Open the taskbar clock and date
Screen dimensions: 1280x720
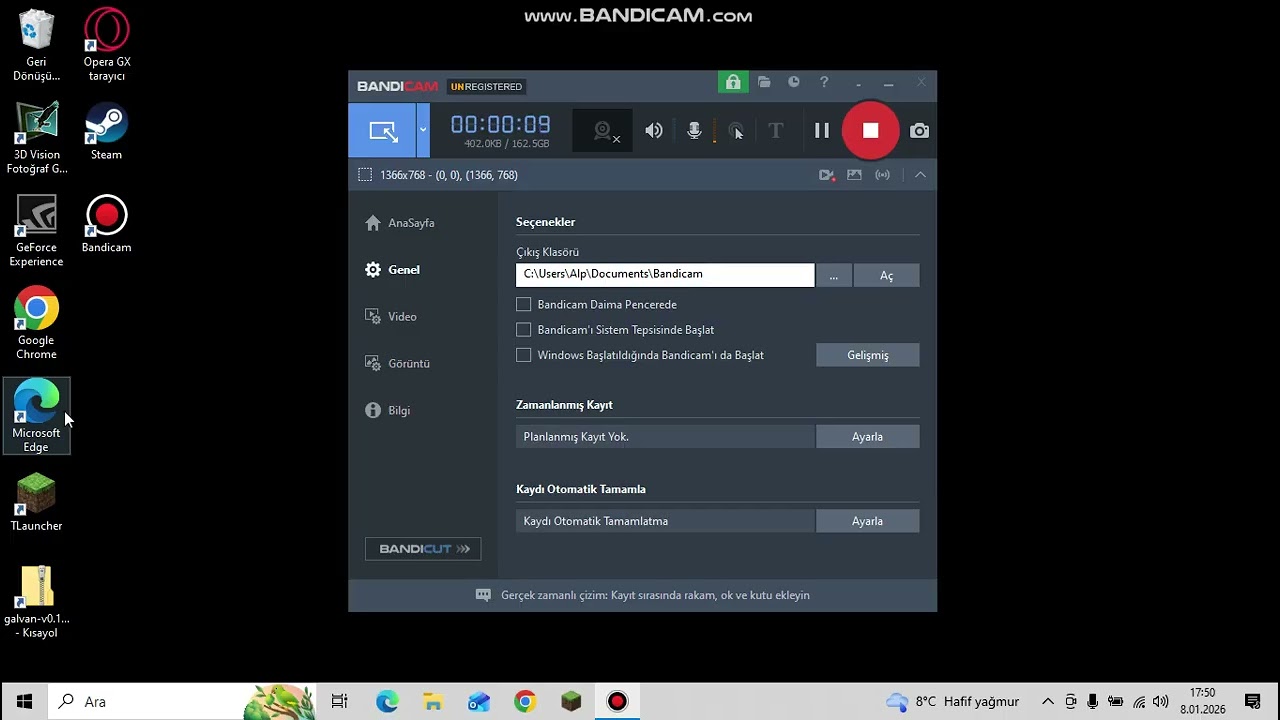1203,702
